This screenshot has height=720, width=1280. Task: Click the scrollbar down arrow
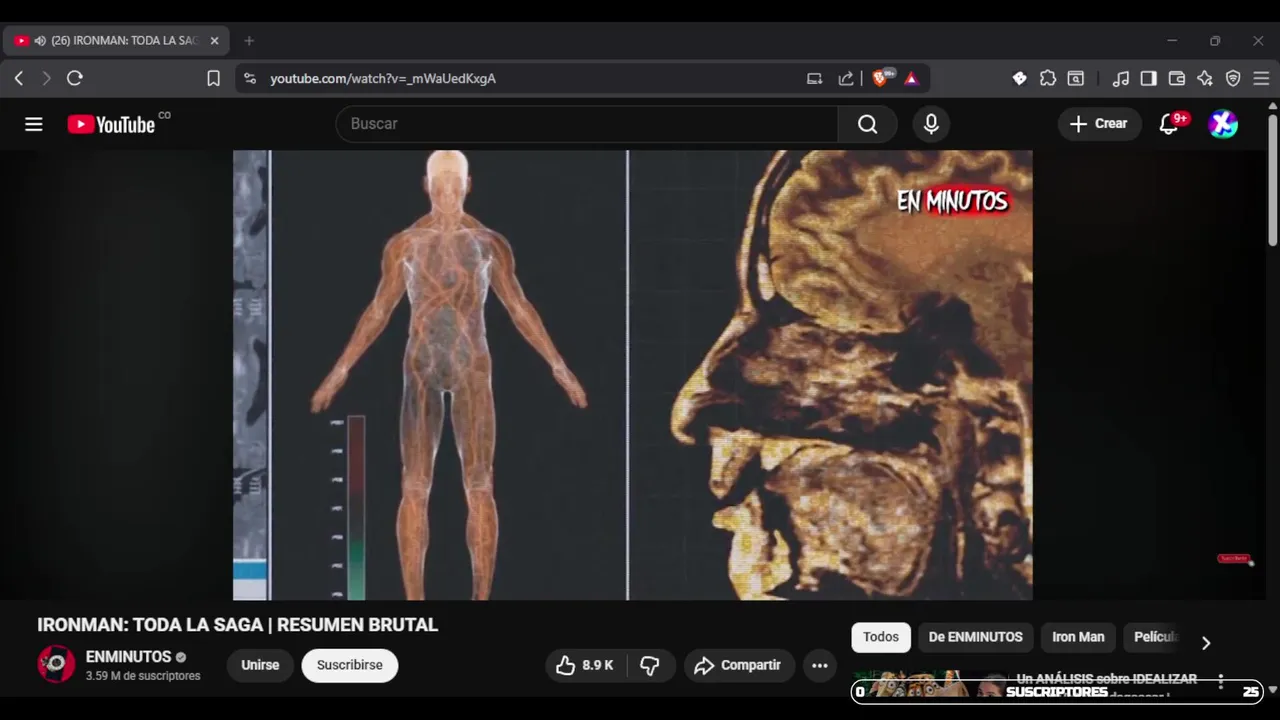pyautogui.click(x=1272, y=690)
